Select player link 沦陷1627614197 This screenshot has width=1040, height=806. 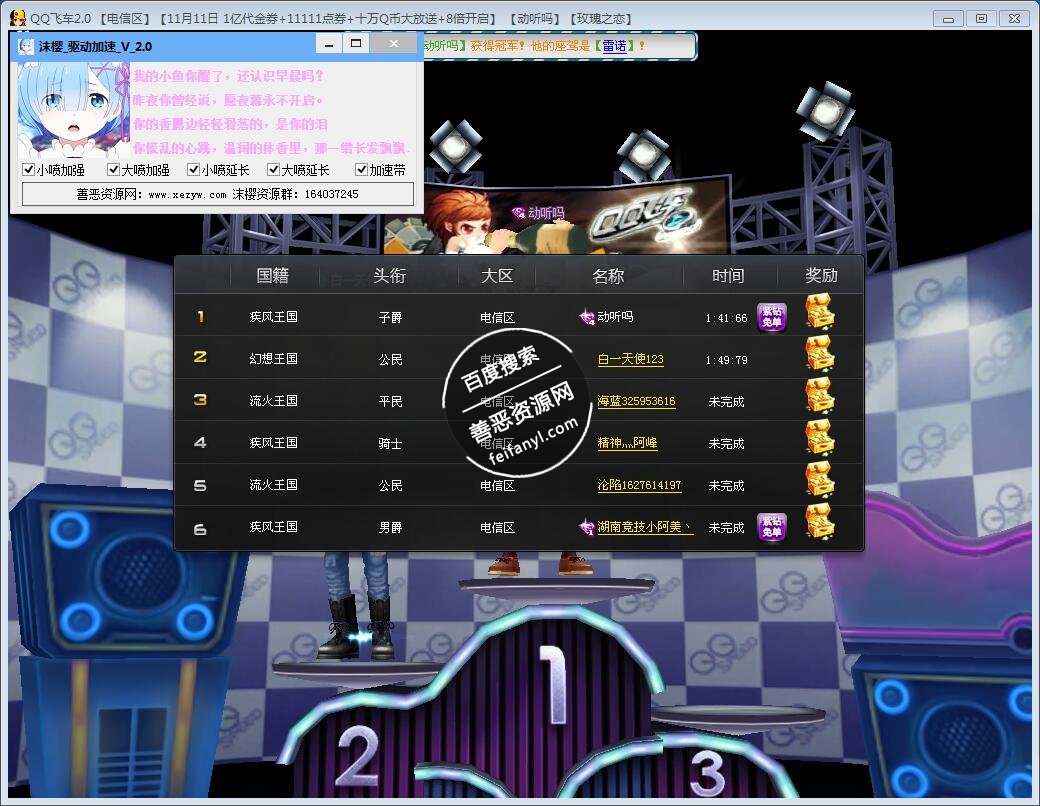pyautogui.click(x=639, y=485)
